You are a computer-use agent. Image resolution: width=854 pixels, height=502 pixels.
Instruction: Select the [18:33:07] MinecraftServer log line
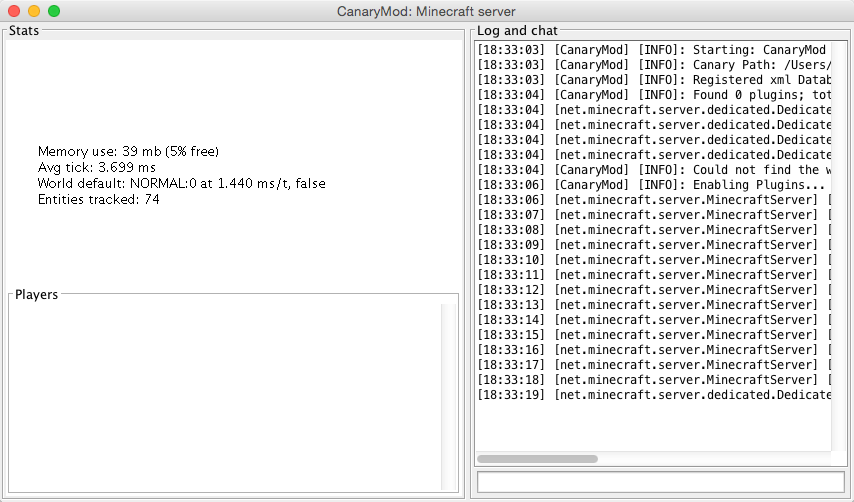654,215
